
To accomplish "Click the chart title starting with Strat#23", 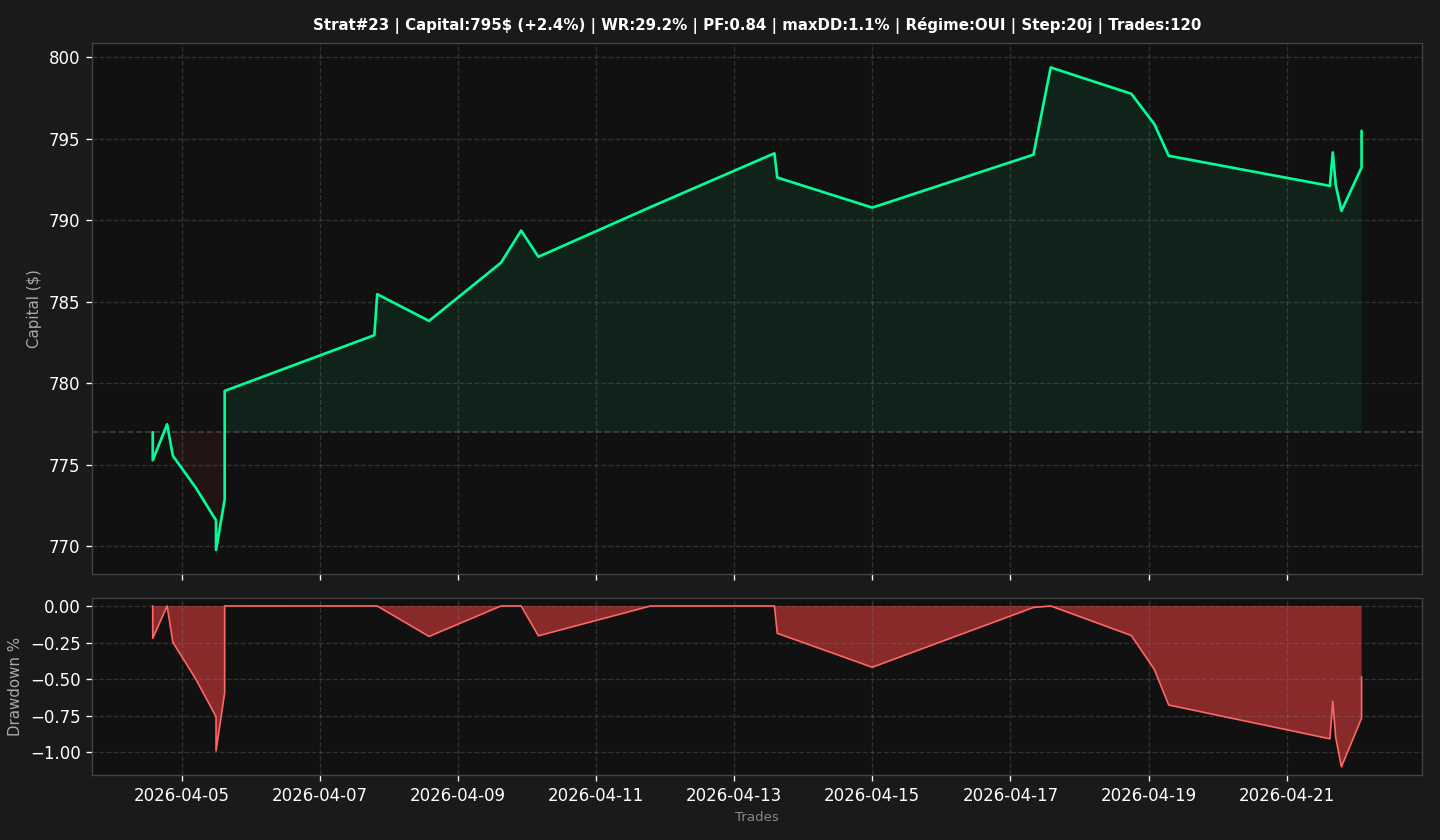I will (x=757, y=25).
